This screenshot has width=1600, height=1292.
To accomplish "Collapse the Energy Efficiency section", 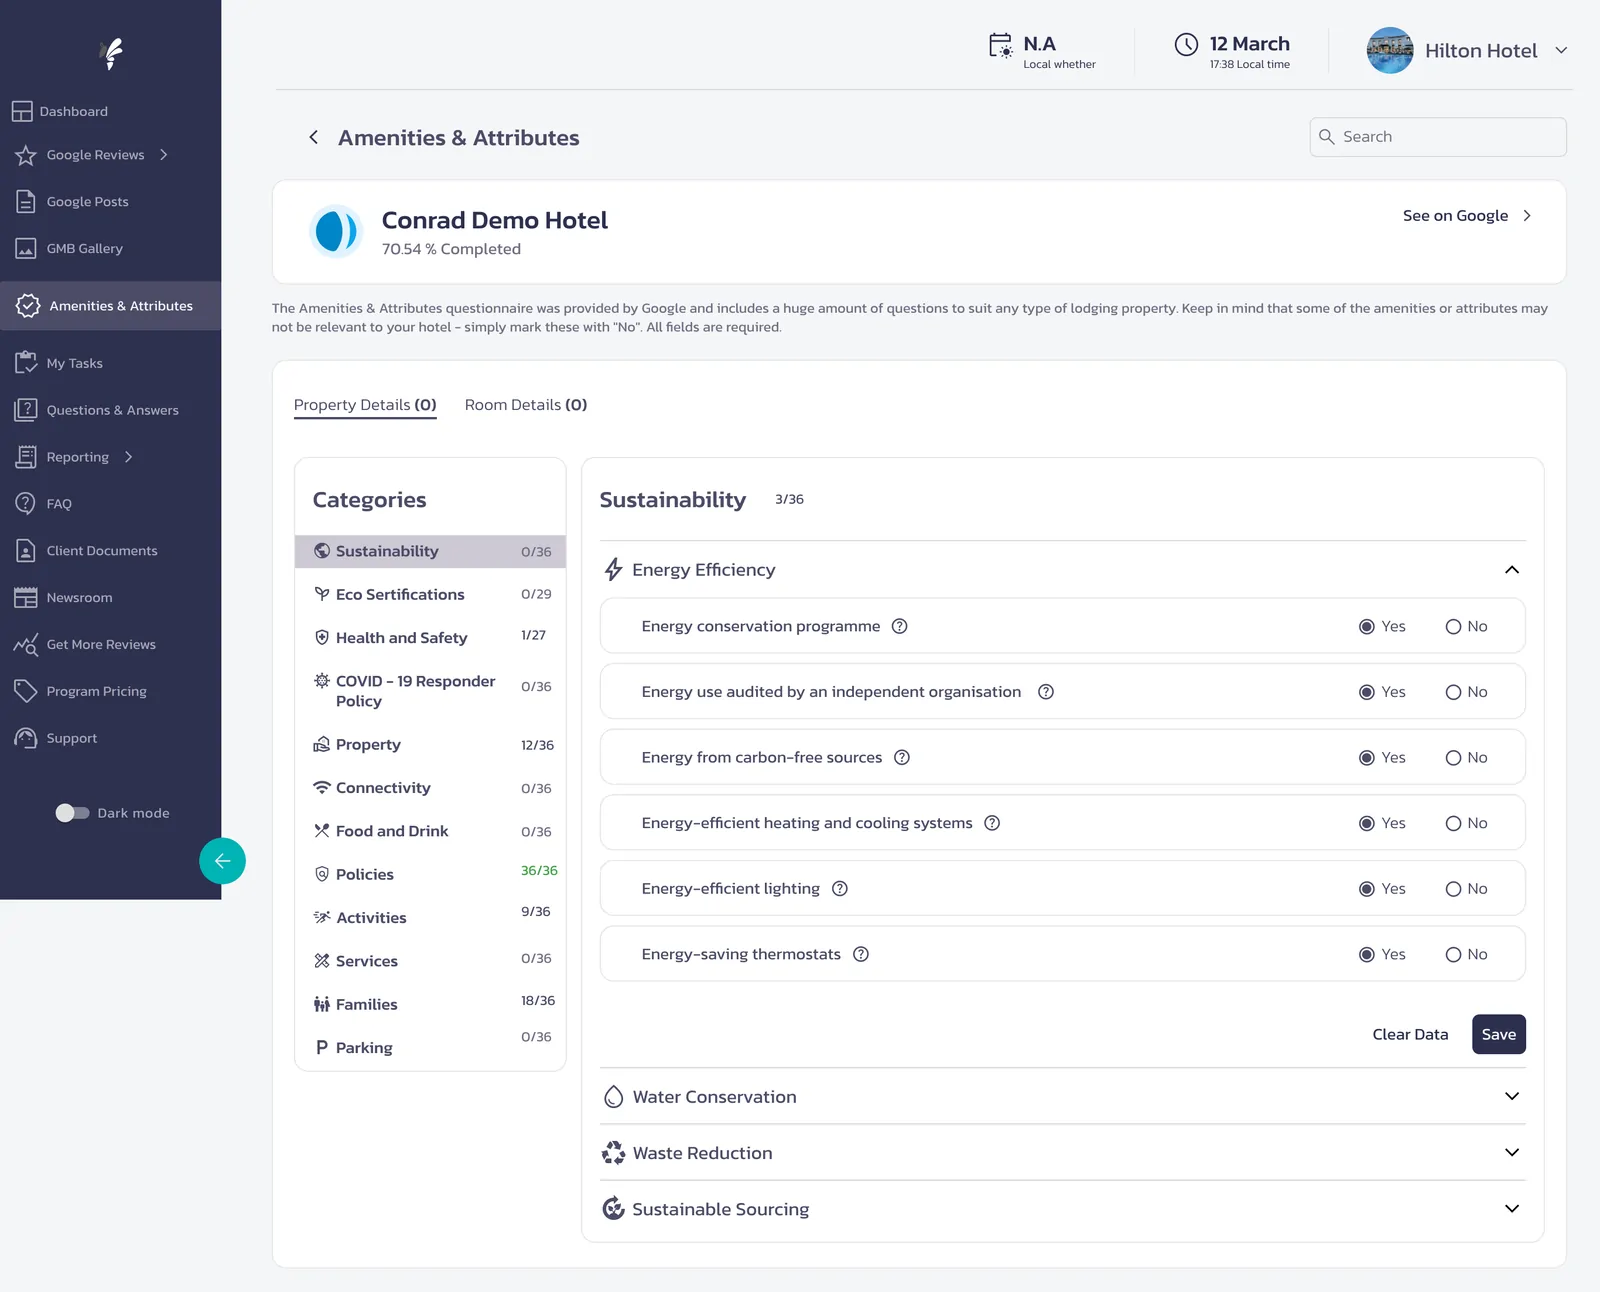I will click(1512, 570).
